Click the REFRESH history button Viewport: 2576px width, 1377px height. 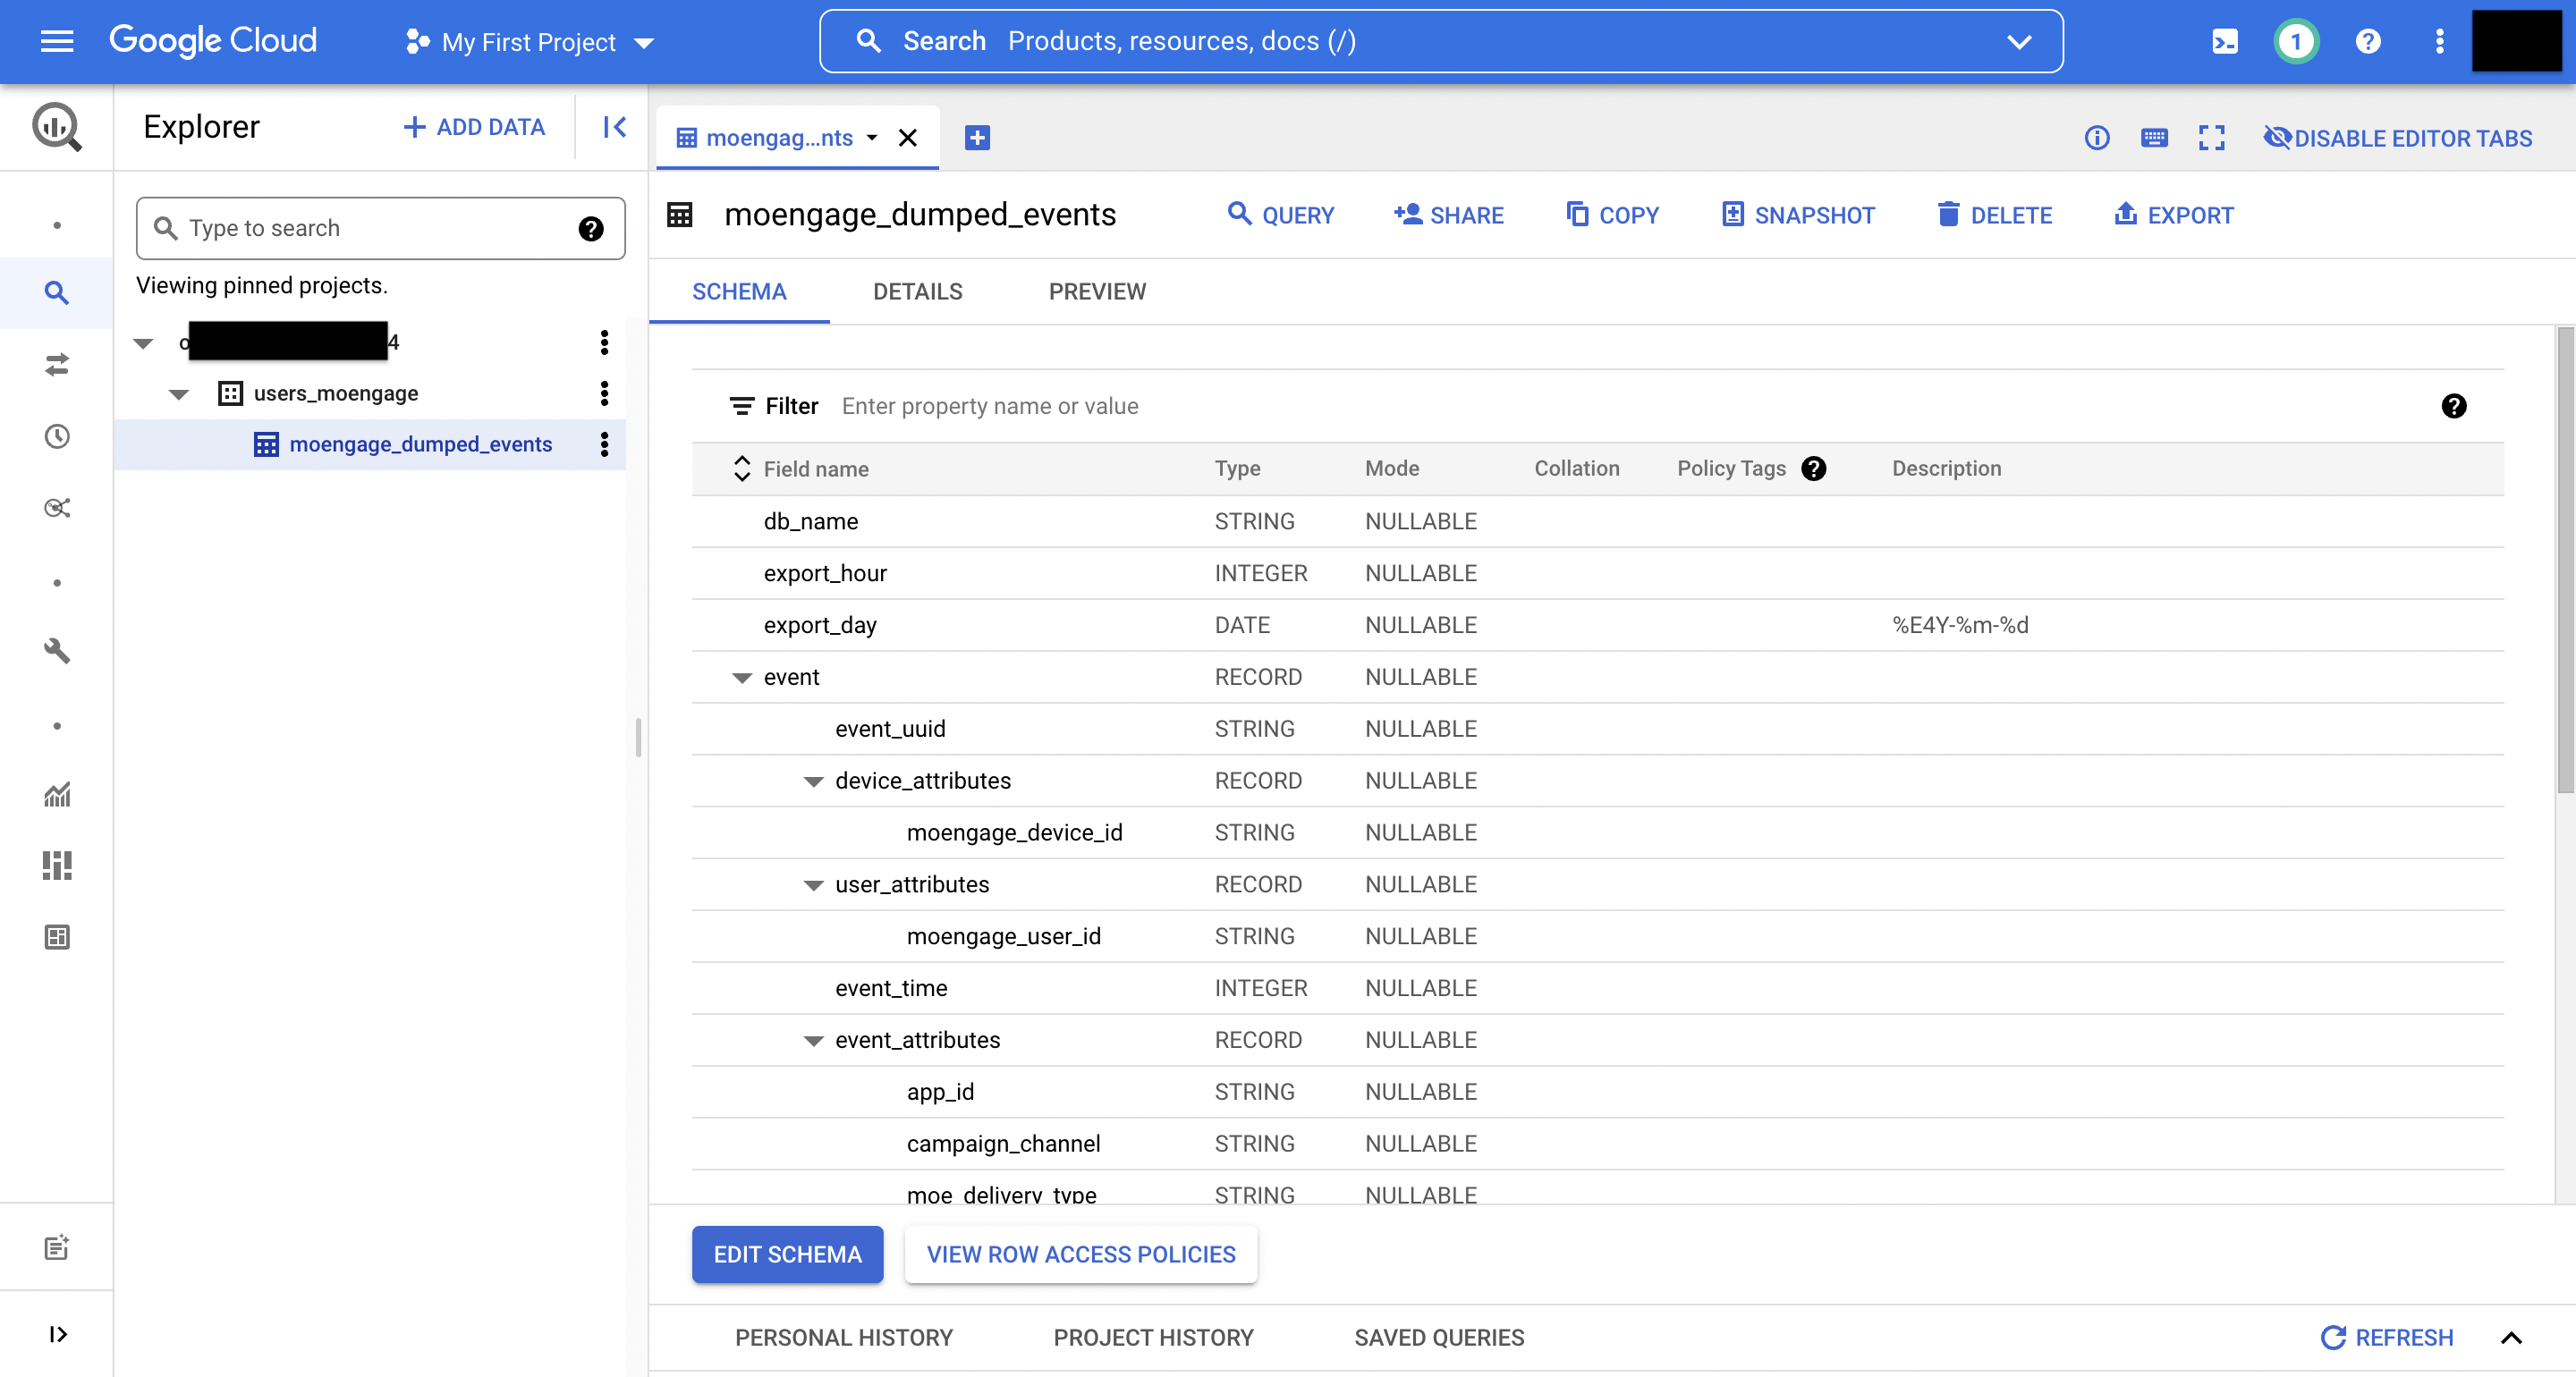pos(2386,1337)
